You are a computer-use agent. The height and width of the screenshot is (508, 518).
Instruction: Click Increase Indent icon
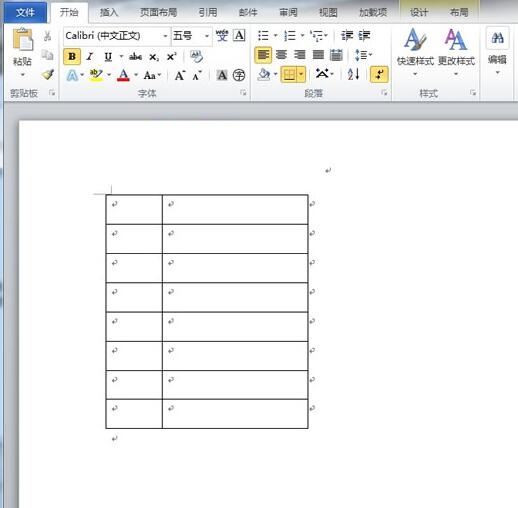(x=364, y=35)
